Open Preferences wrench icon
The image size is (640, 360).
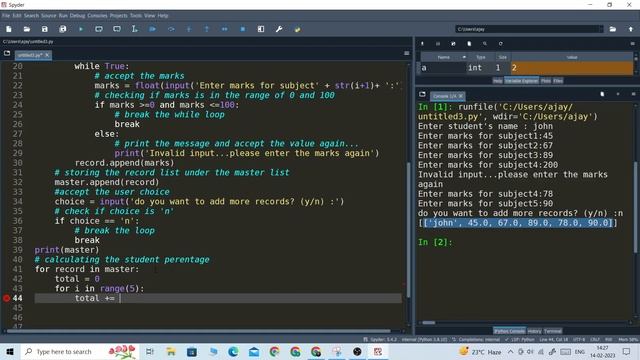click(x=279, y=29)
